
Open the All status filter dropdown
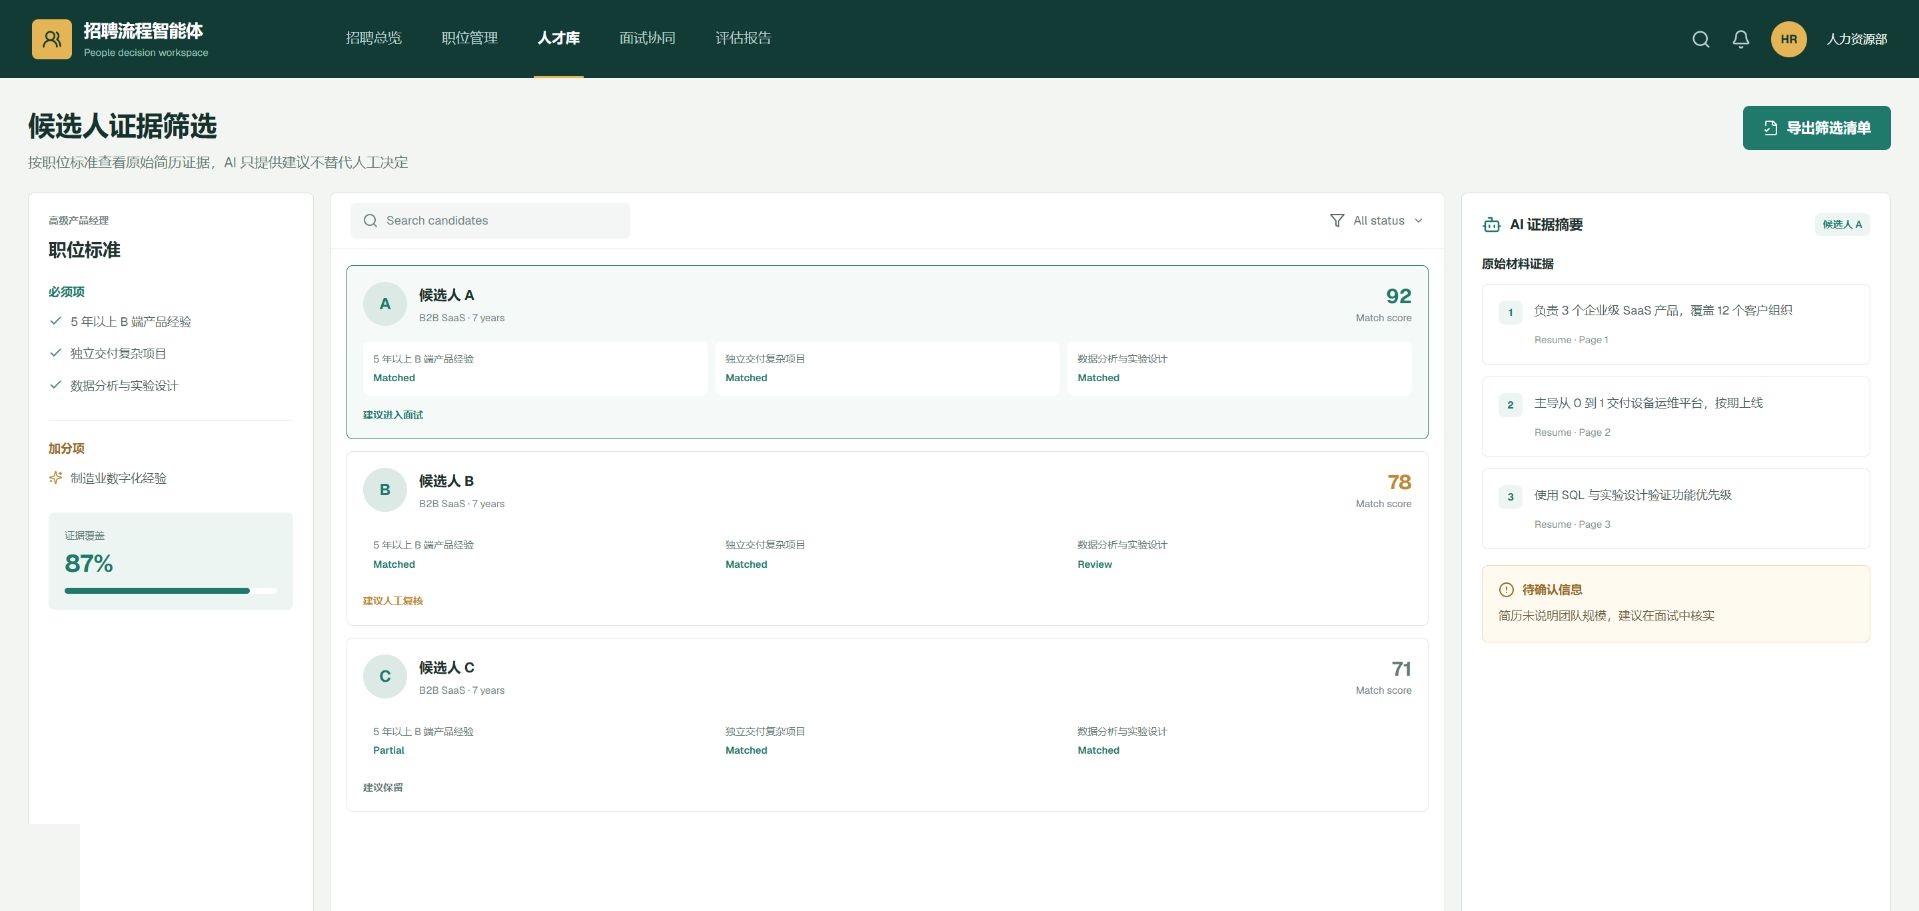tap(1376, 220)
